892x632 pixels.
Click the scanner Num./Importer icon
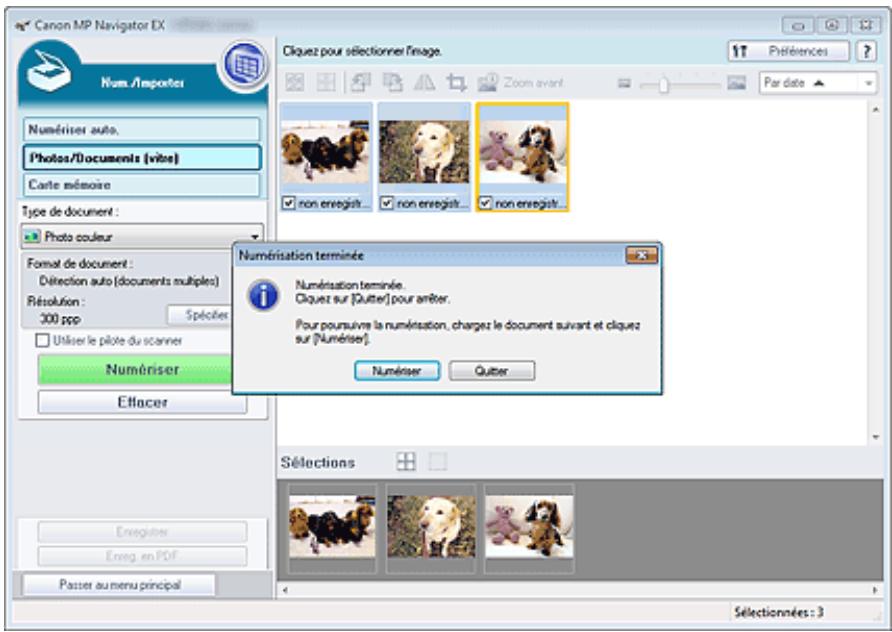click(50, 71)
